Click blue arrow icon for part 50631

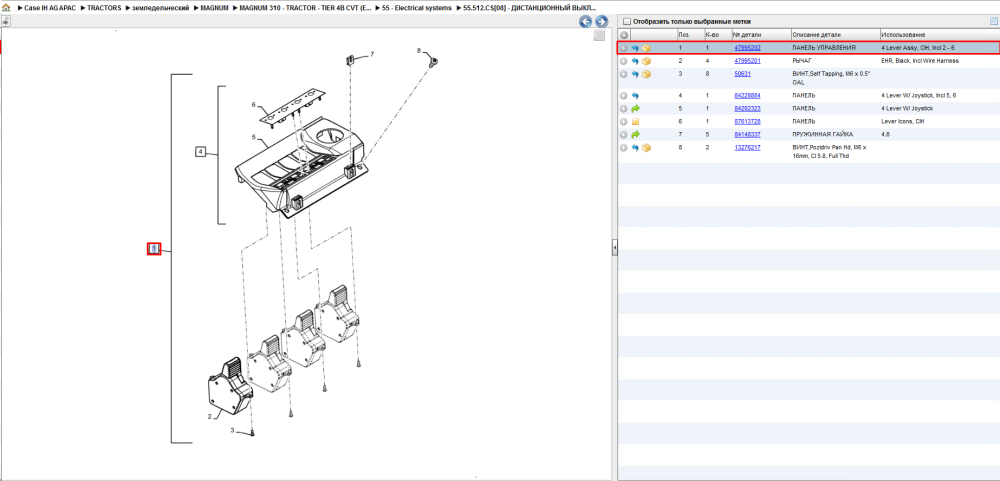click(x=635, y=74)
